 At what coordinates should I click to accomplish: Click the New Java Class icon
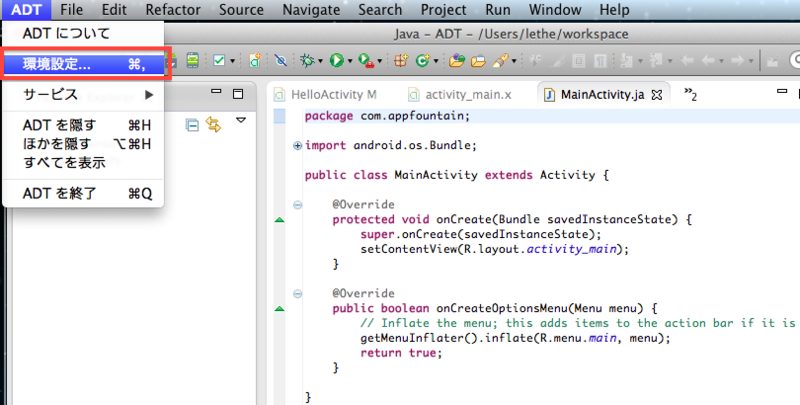coord(422,61)
